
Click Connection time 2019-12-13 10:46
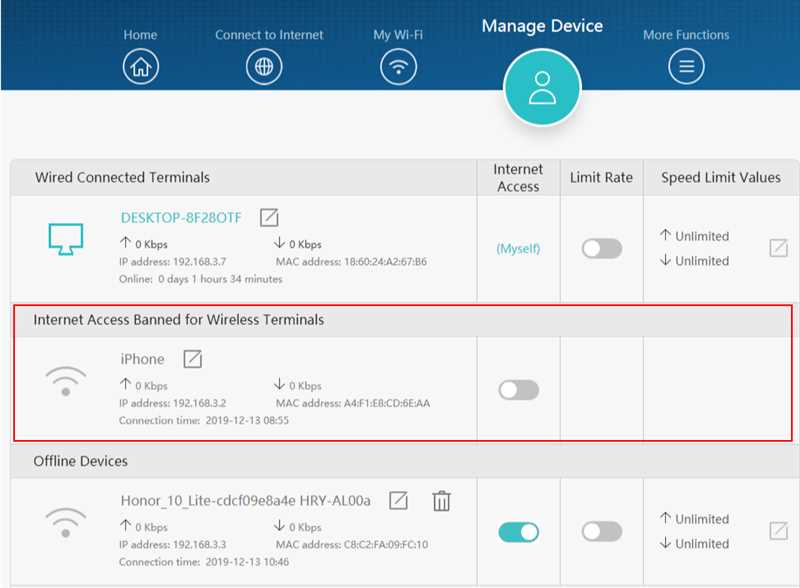(x=204, y=562)
